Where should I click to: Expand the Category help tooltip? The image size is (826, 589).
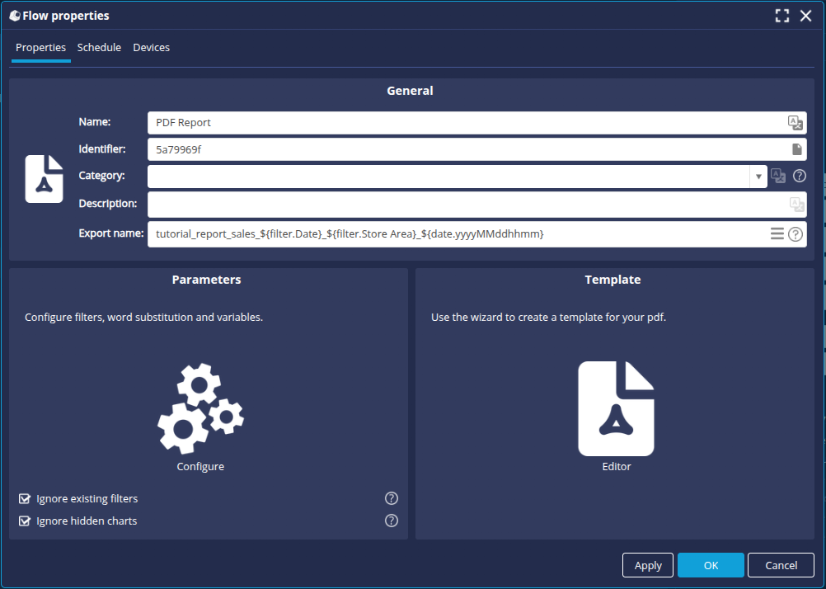tap(797, 175)
